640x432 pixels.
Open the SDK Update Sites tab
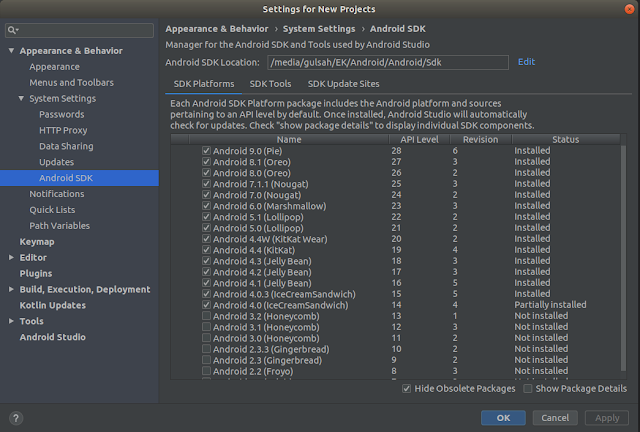[x=343, y=84]
